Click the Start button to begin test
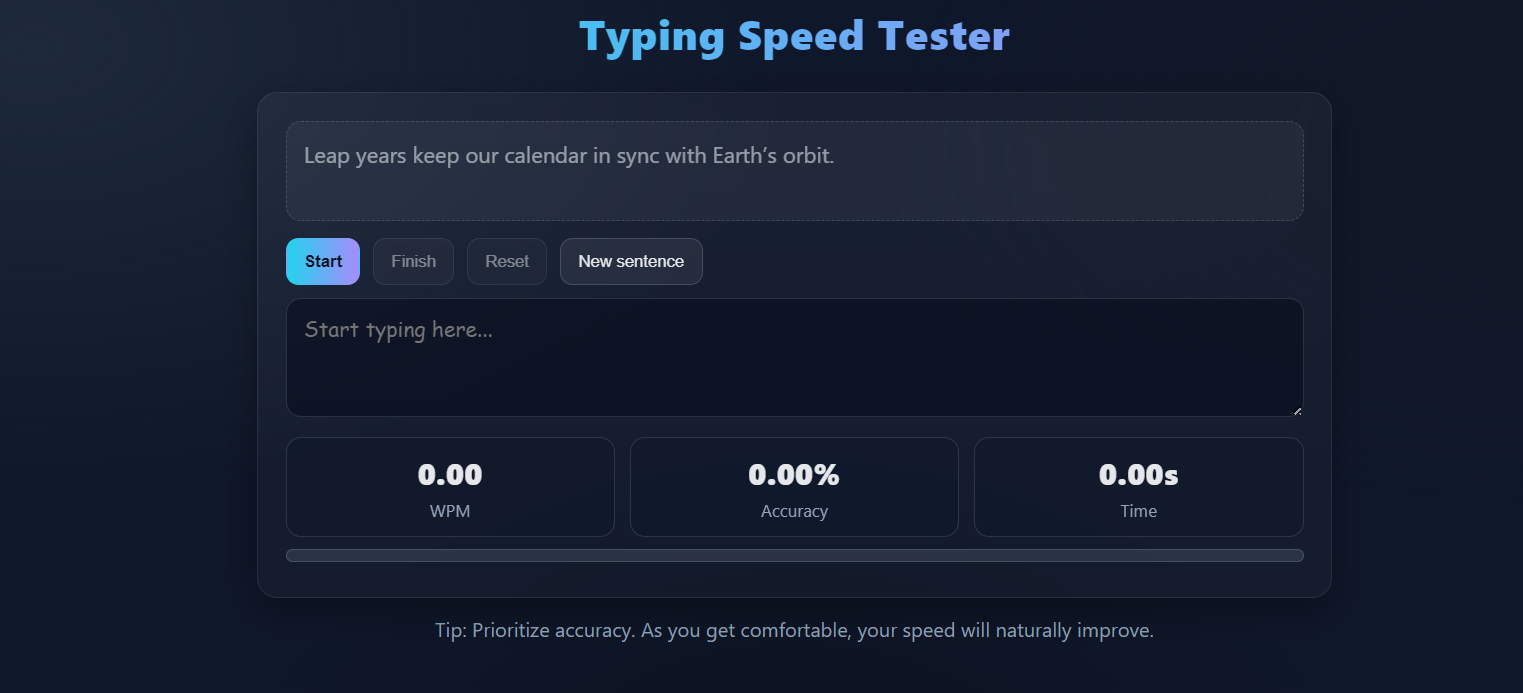This screenshot has height=693, width=1523. click(x=322, y=261)
